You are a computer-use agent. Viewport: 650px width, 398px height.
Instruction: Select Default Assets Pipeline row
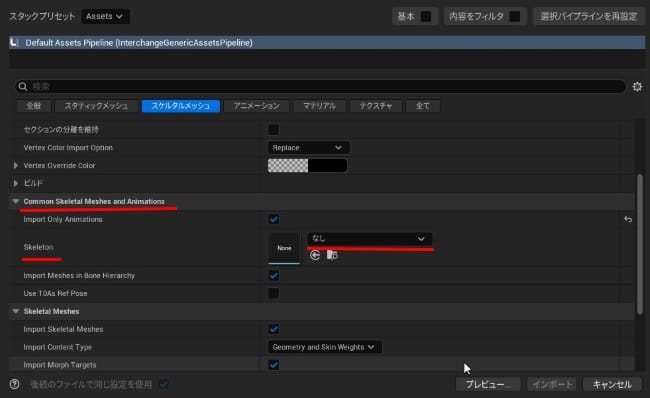click(327, 42)
